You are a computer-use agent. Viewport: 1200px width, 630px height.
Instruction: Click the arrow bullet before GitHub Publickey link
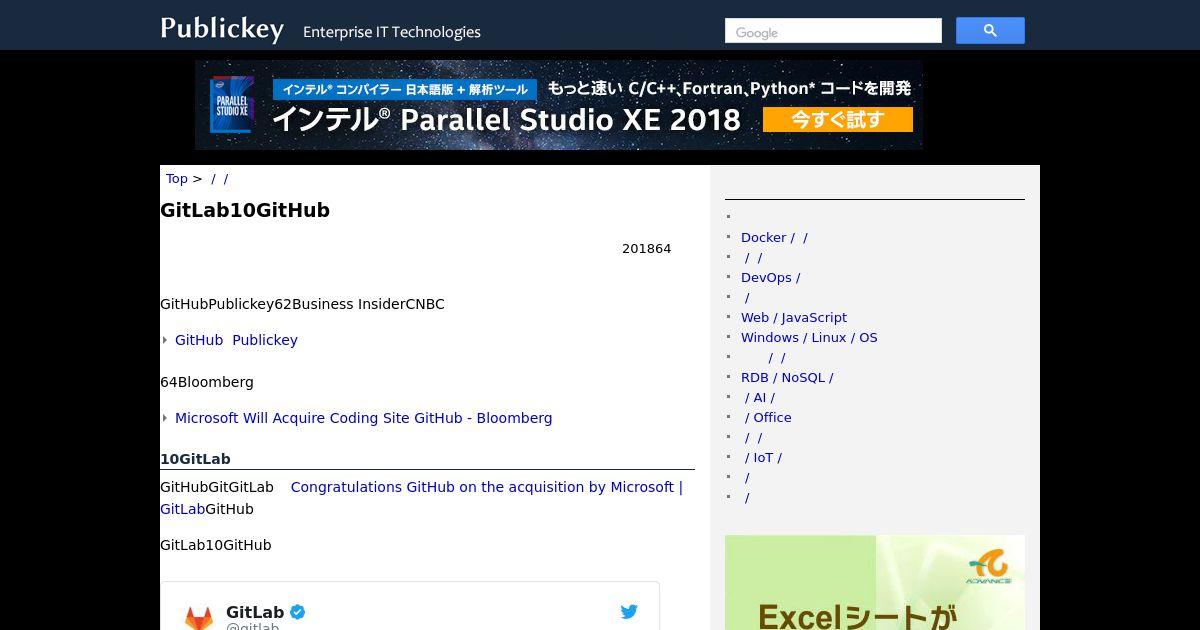(x=165, y=340)
